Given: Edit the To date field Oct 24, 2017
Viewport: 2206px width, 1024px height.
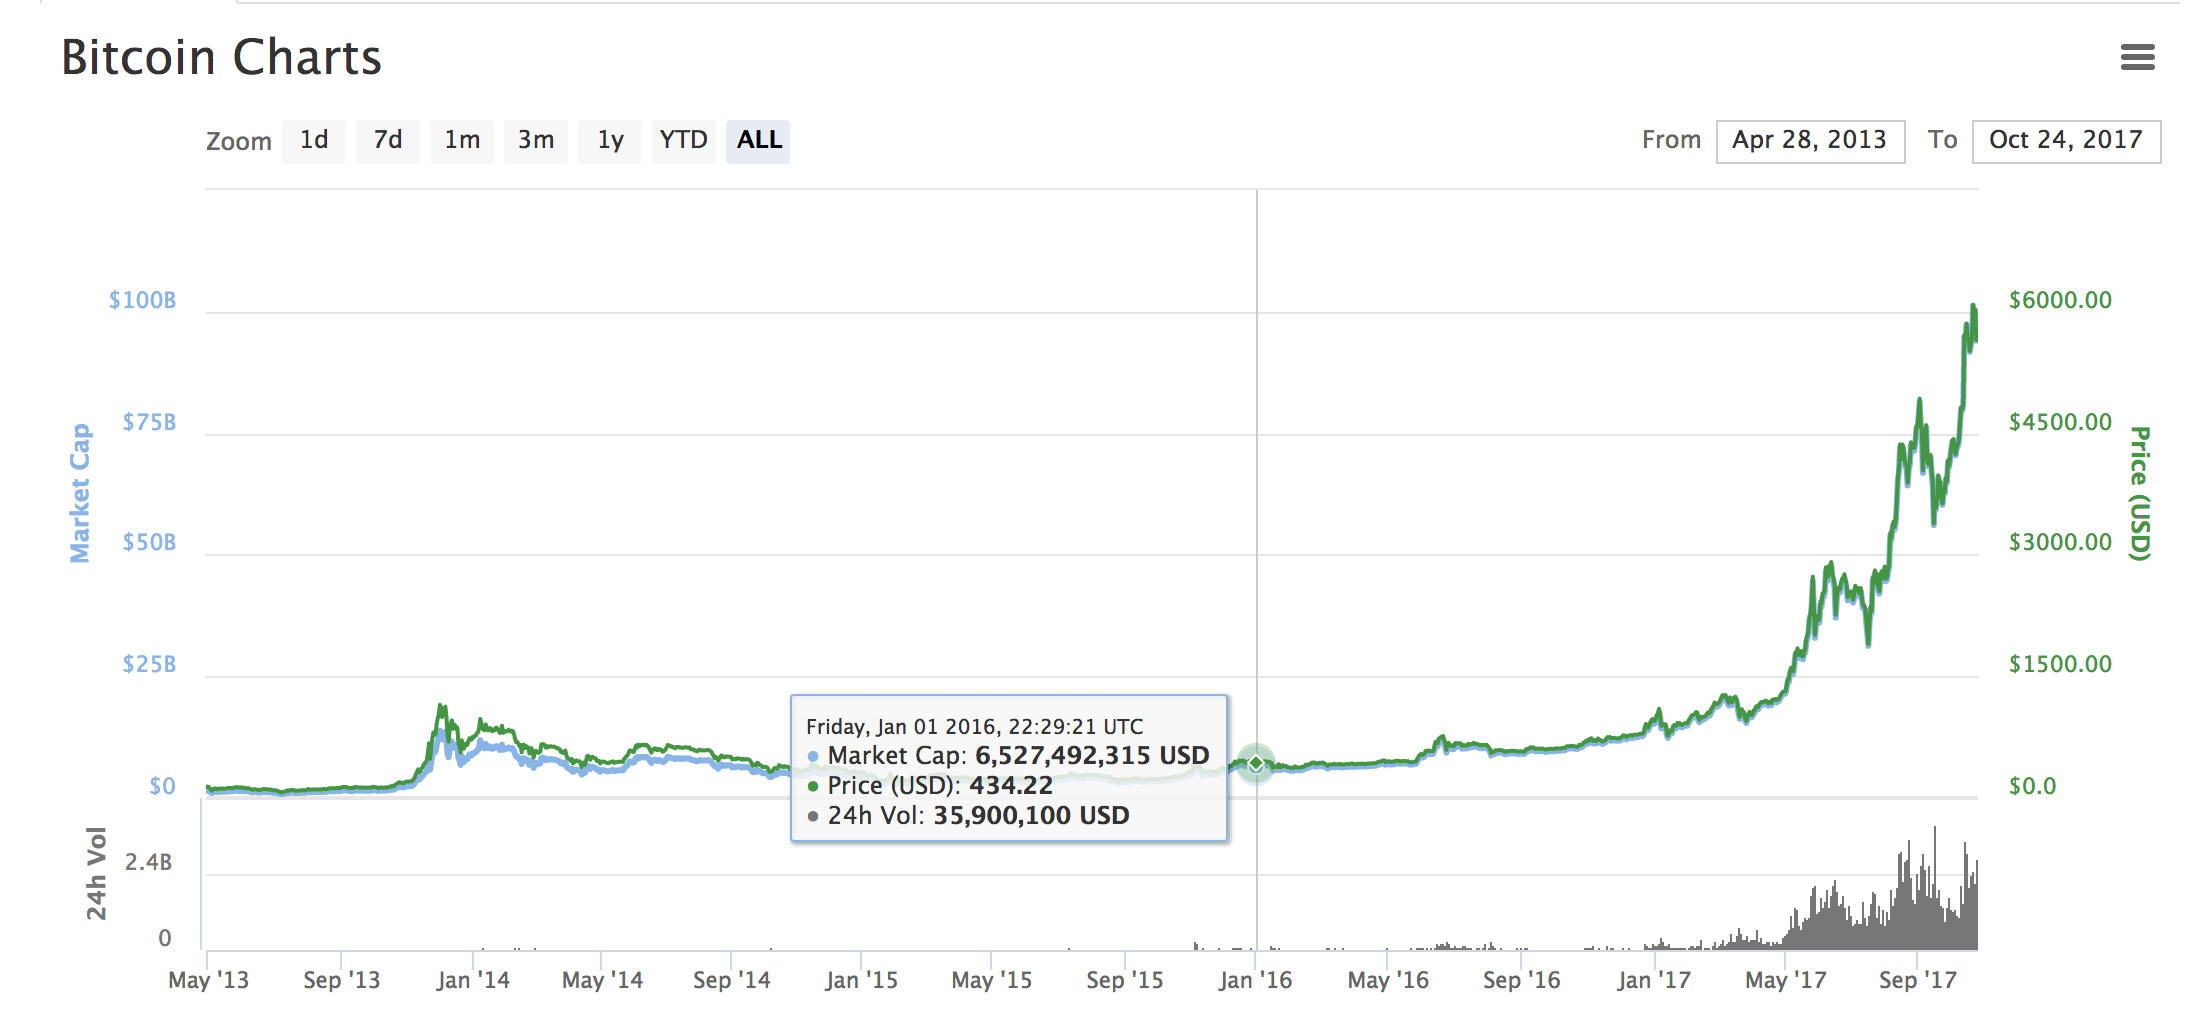Looking at the screenshot, I should (2066, 141).
